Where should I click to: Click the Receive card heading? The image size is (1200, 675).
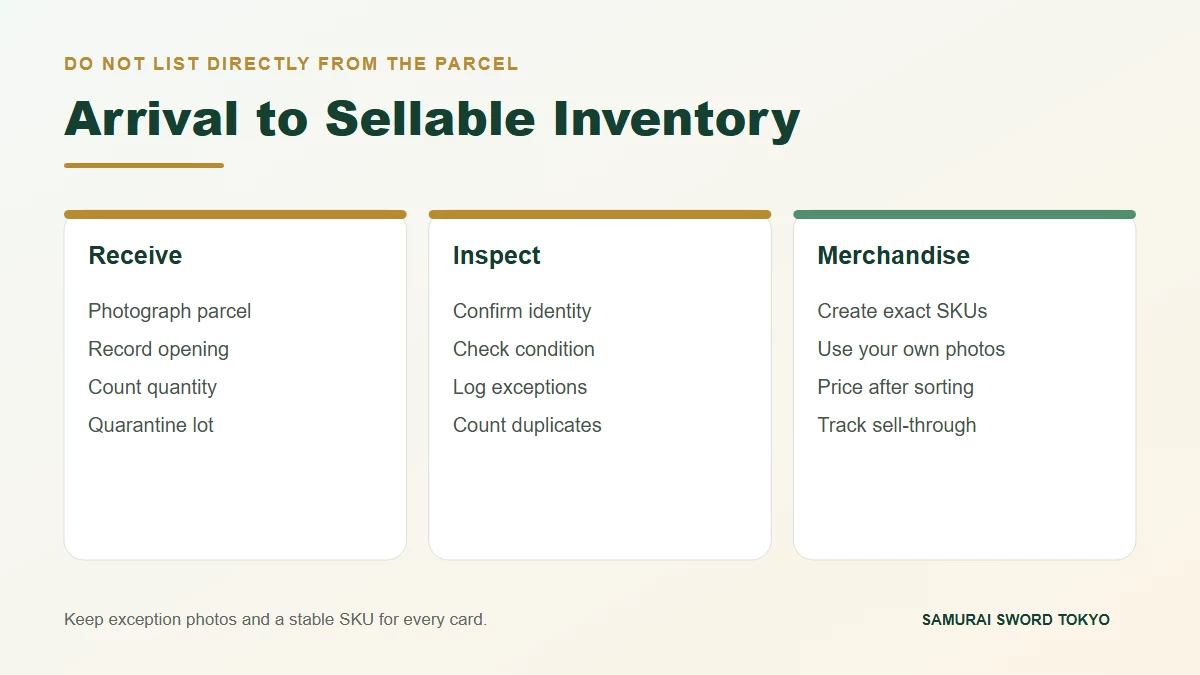click(x=135, y=256)
